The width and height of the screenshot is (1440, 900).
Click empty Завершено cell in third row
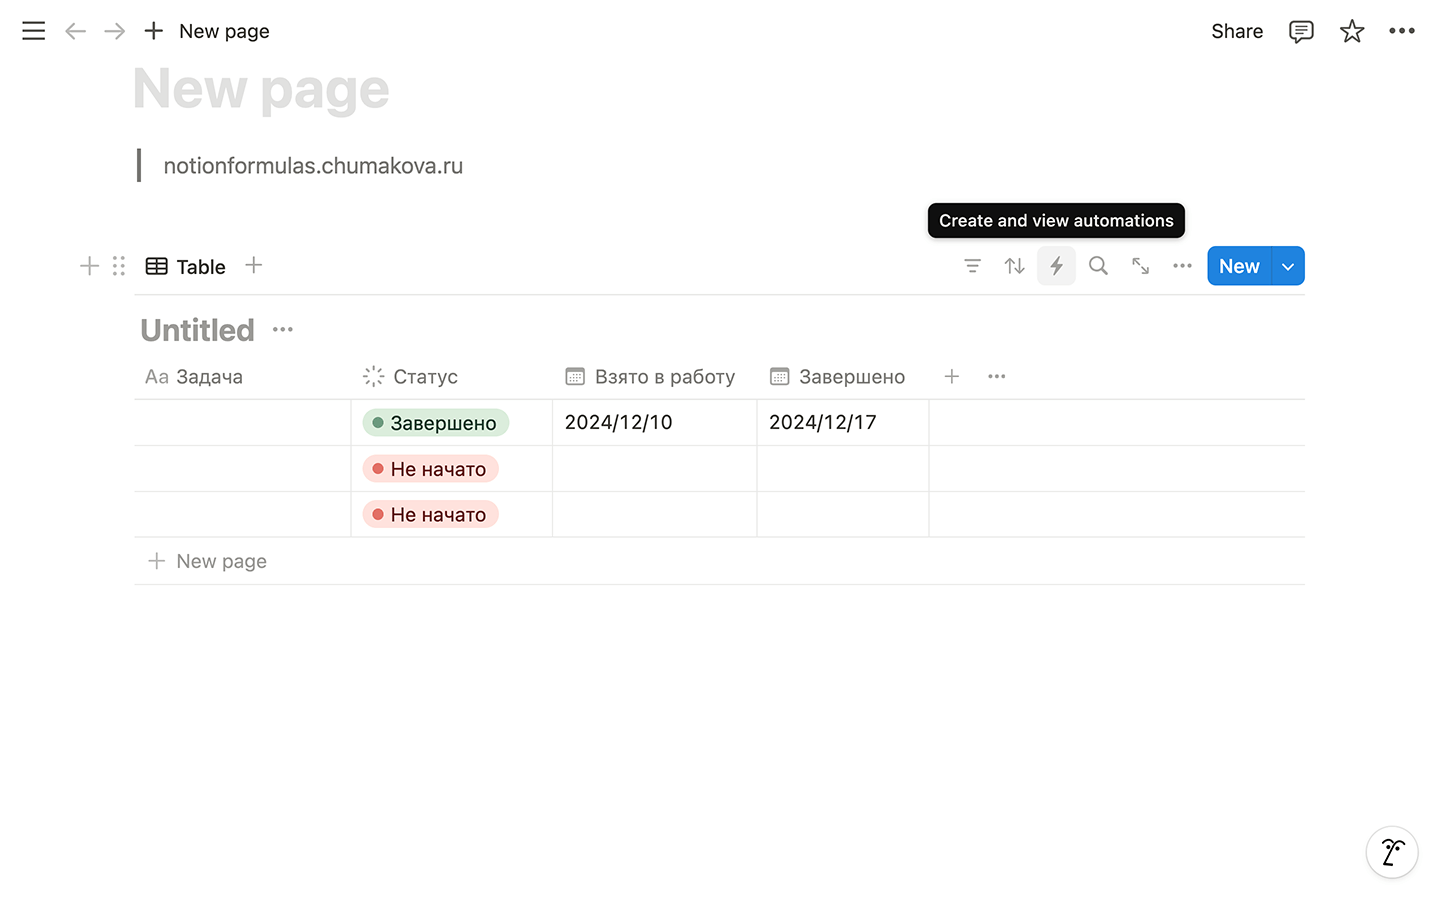tap(843, 515)
